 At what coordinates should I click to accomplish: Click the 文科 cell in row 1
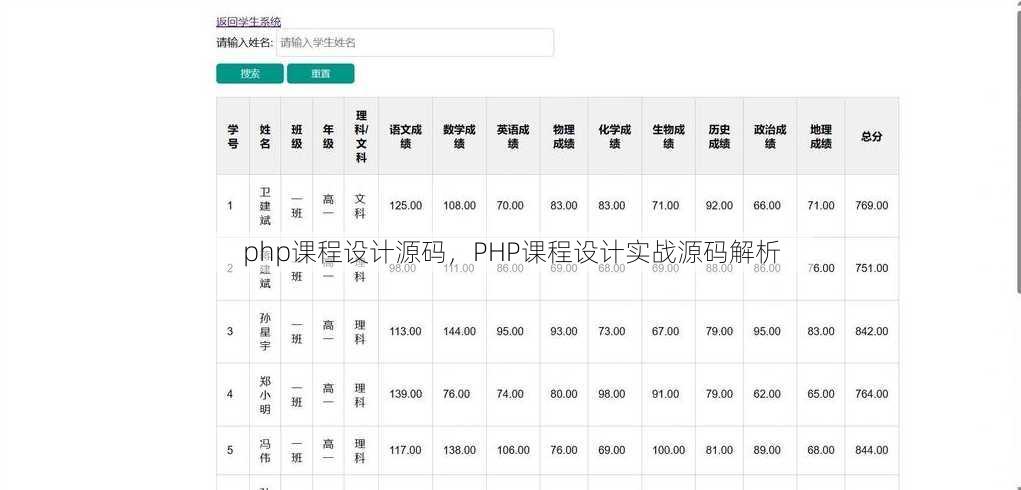coord(360,206)
